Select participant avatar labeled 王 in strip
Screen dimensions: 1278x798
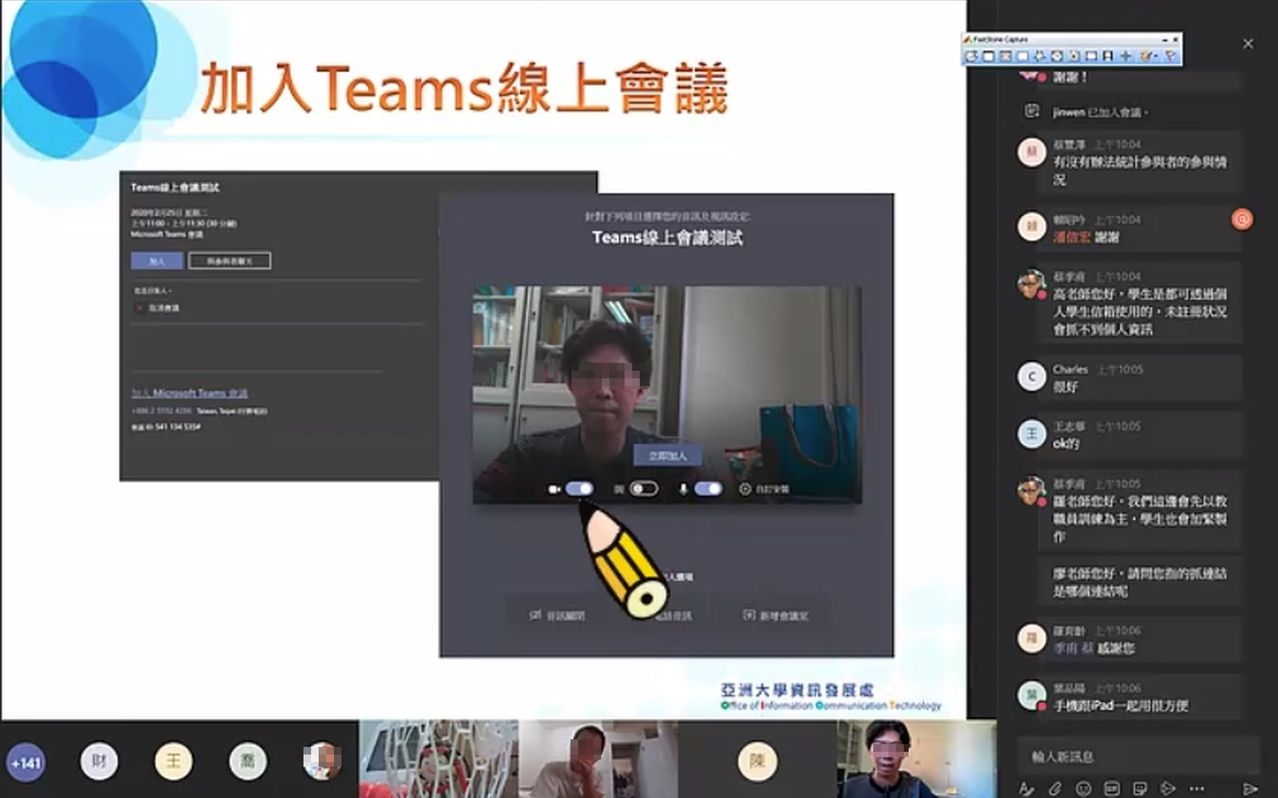[x=173, y=762]
